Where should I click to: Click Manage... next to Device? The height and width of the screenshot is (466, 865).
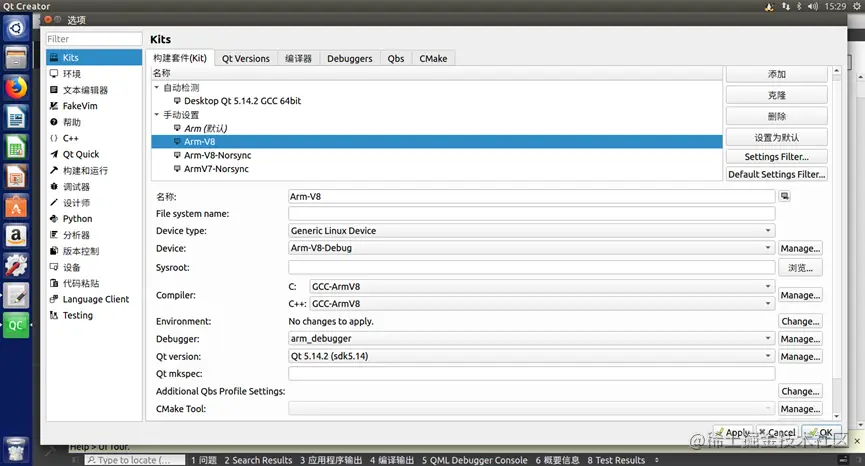800,248
